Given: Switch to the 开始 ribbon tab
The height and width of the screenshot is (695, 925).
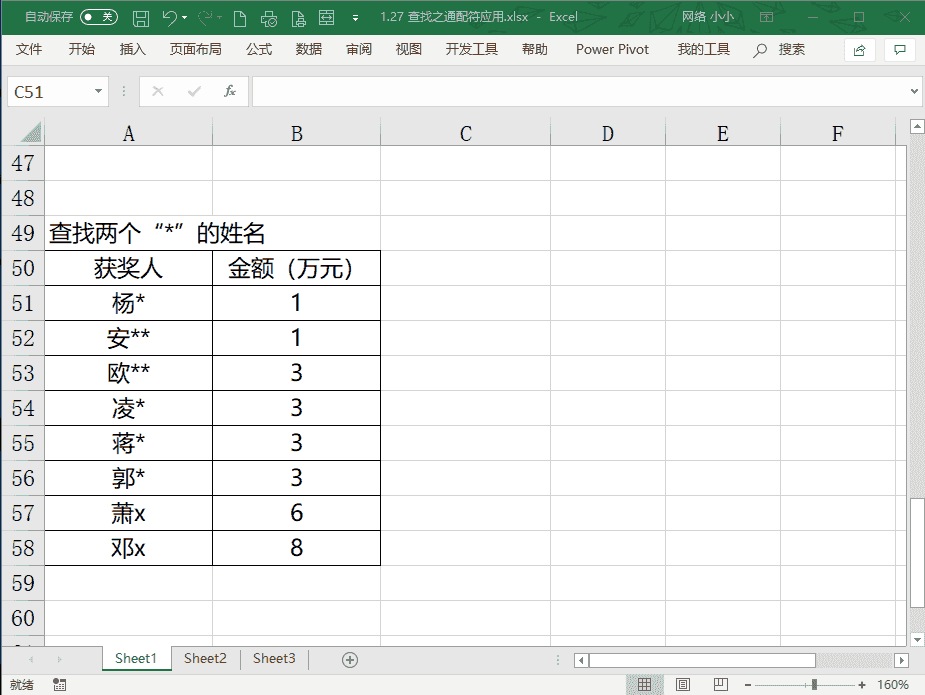Looking at the screenshot, I should click(81, 50).
